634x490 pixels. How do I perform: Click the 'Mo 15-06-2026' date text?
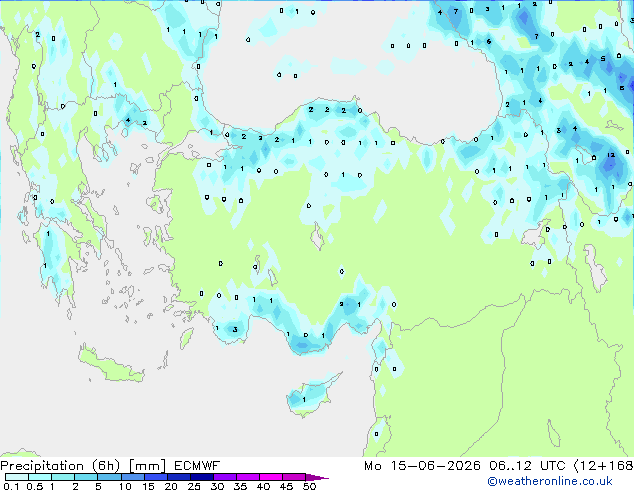pos(422,466)
